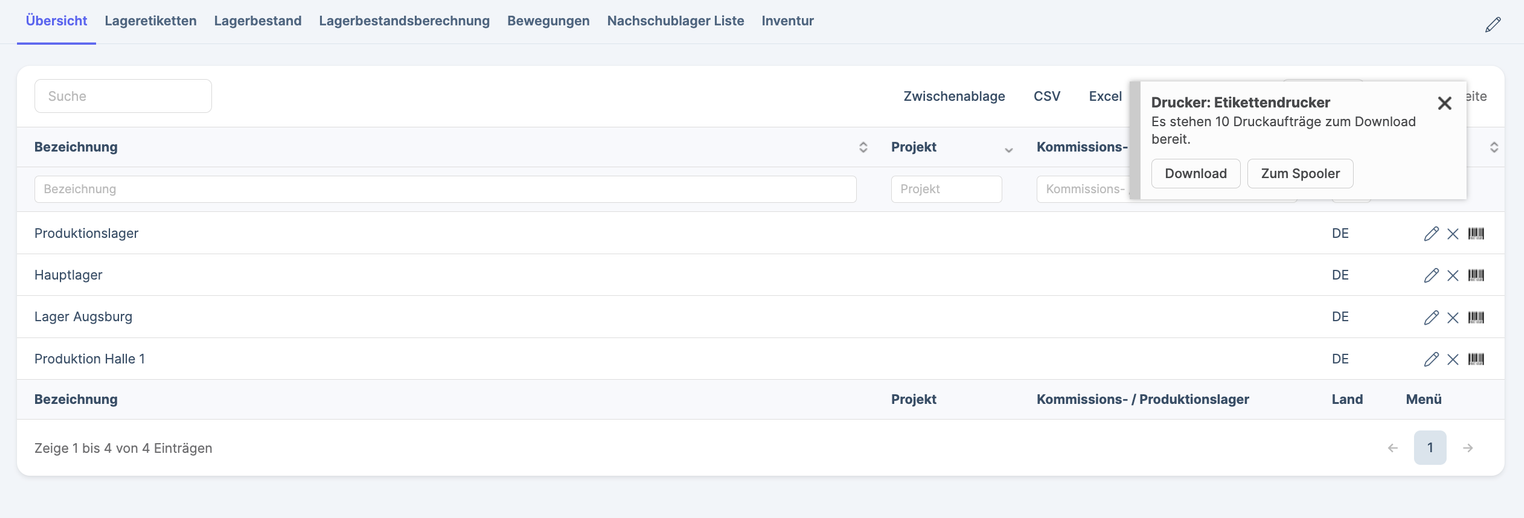
Task: Select page 1 in pagination
Action: tap(1429, 448)
